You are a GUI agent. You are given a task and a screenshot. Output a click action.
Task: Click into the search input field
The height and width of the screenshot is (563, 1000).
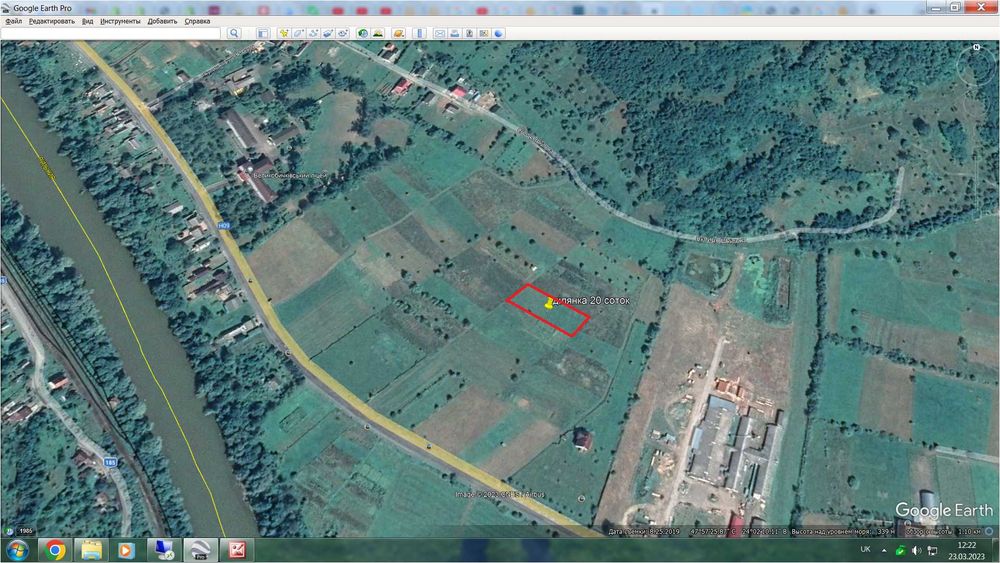111,33
